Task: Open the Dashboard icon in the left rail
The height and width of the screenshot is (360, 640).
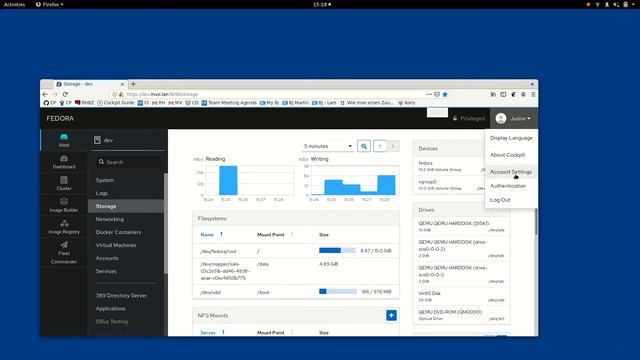Action: (x=64, y=158)
